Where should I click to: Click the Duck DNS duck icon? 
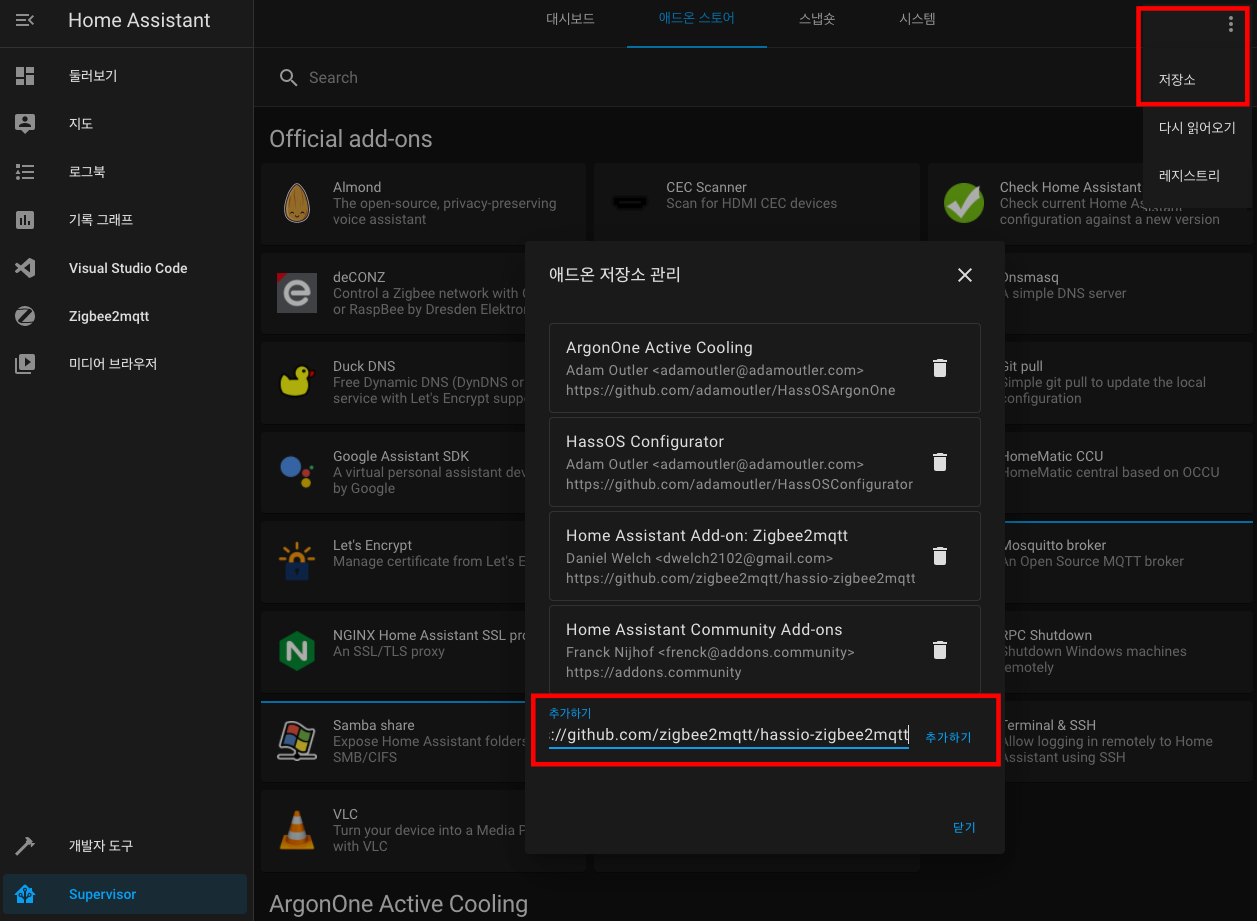coord(297,382)
